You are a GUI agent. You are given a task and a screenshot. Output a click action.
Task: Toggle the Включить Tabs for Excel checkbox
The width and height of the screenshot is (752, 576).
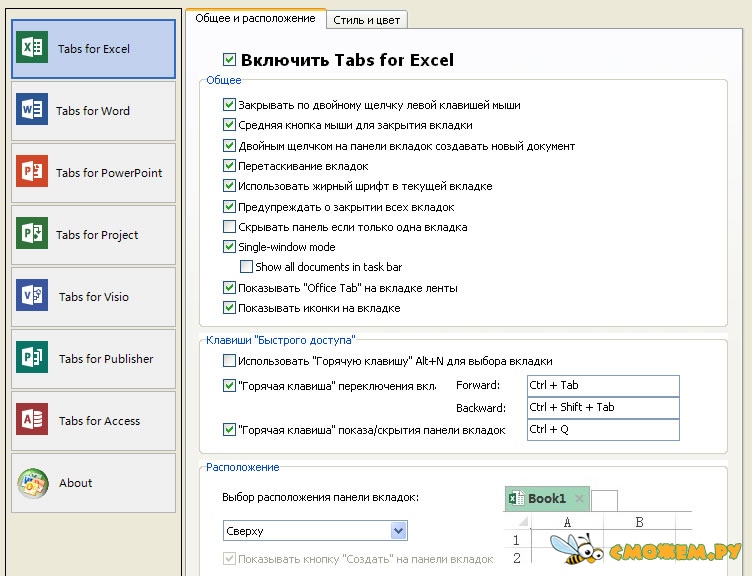tap(229, 60)
